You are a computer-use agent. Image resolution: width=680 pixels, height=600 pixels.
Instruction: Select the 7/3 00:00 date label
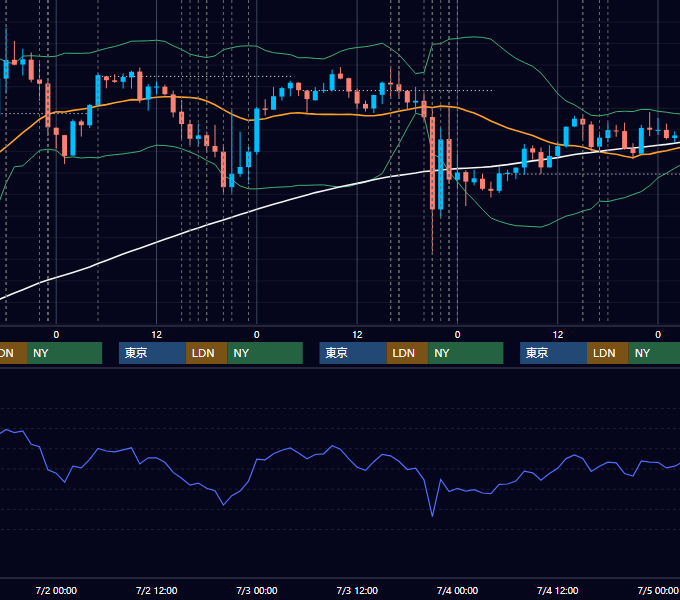click(257, 590)
